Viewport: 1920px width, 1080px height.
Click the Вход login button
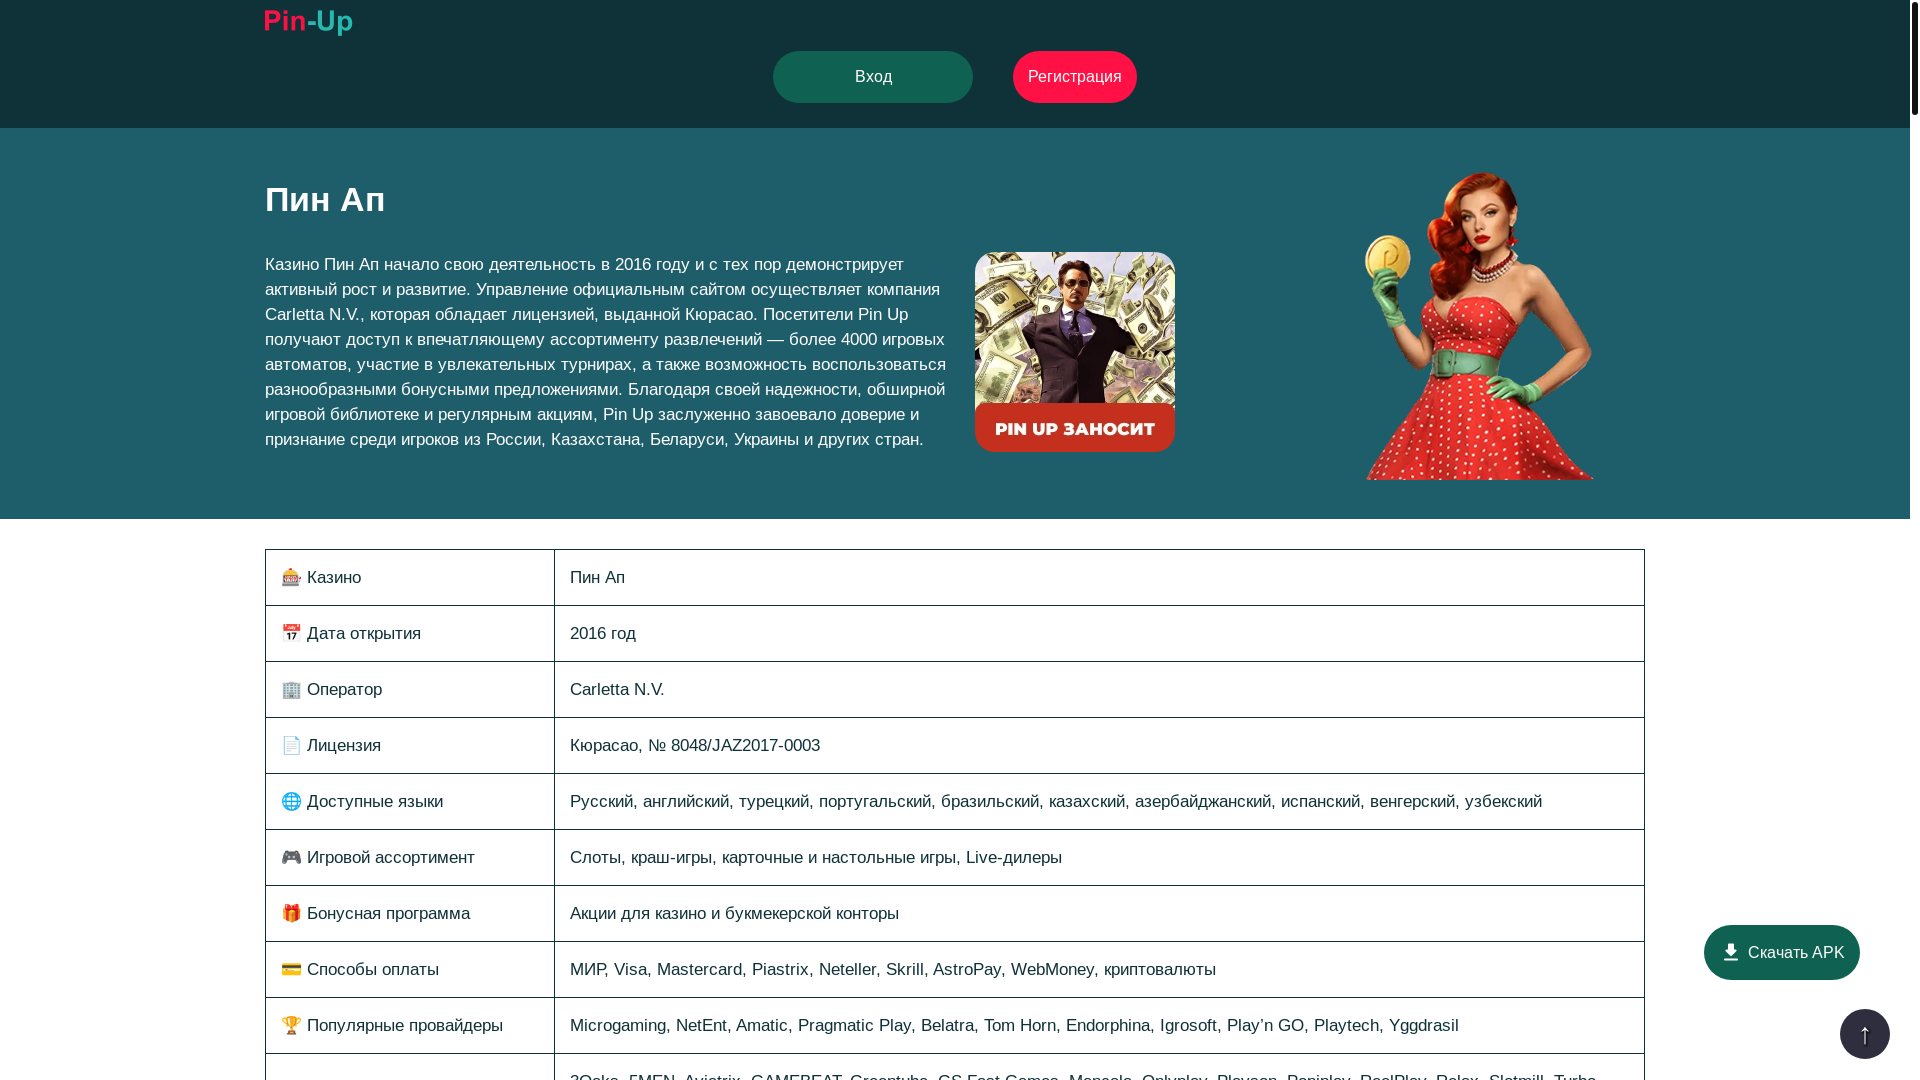click(872, 77)
